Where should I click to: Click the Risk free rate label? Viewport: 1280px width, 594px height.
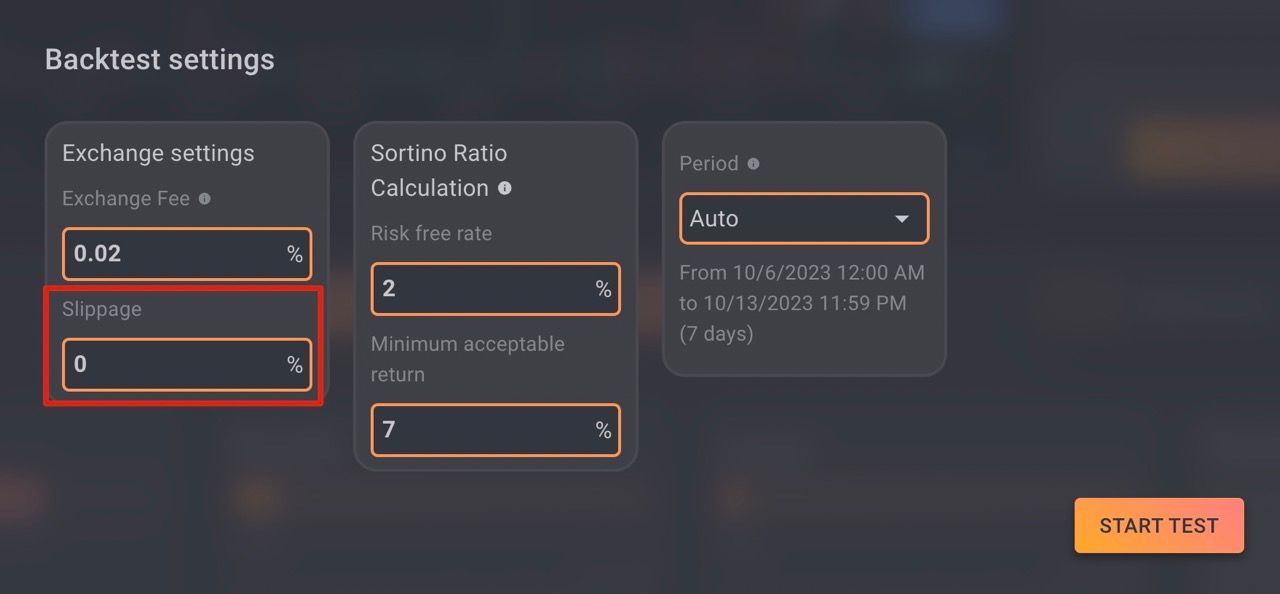[x=431, y=233]
